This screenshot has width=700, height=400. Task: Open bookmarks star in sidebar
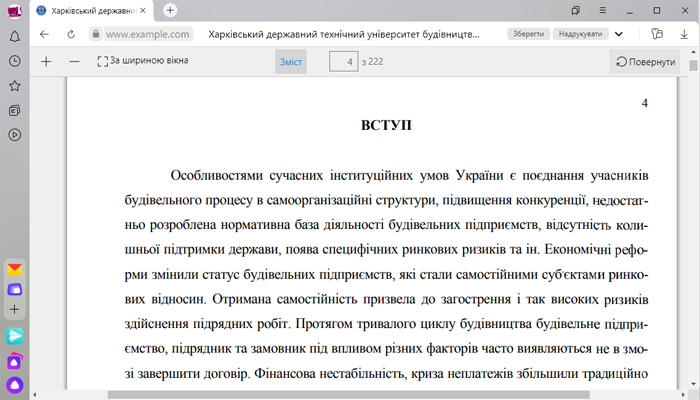pyautogui.click(x=15, y=86)
